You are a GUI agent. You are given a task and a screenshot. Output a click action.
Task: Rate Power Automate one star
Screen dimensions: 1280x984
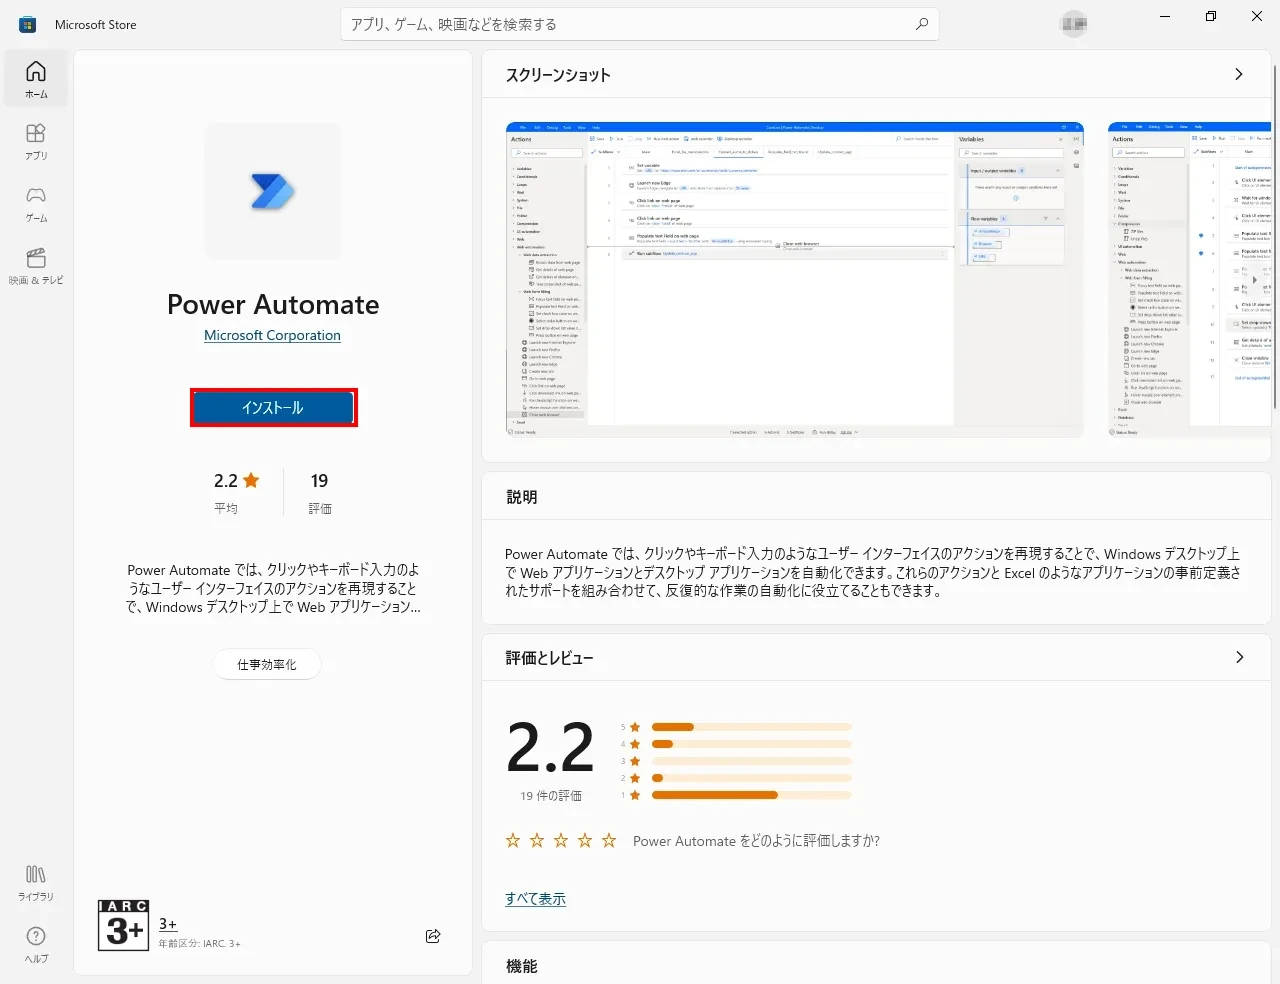point(513,841)
